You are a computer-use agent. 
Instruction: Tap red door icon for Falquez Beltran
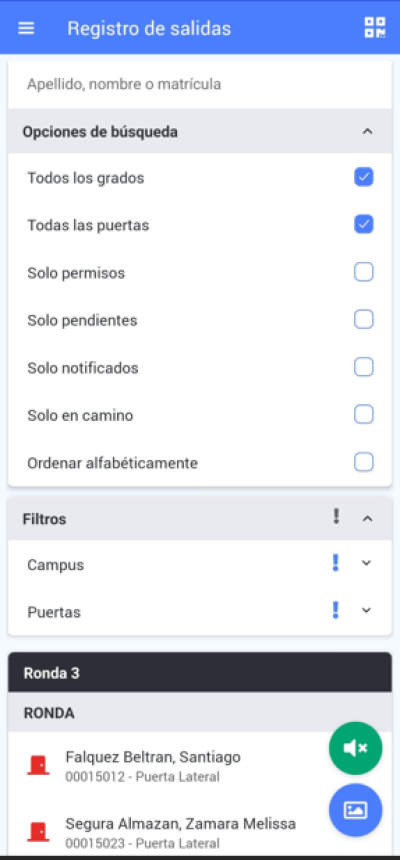click(x=38, y=765)
